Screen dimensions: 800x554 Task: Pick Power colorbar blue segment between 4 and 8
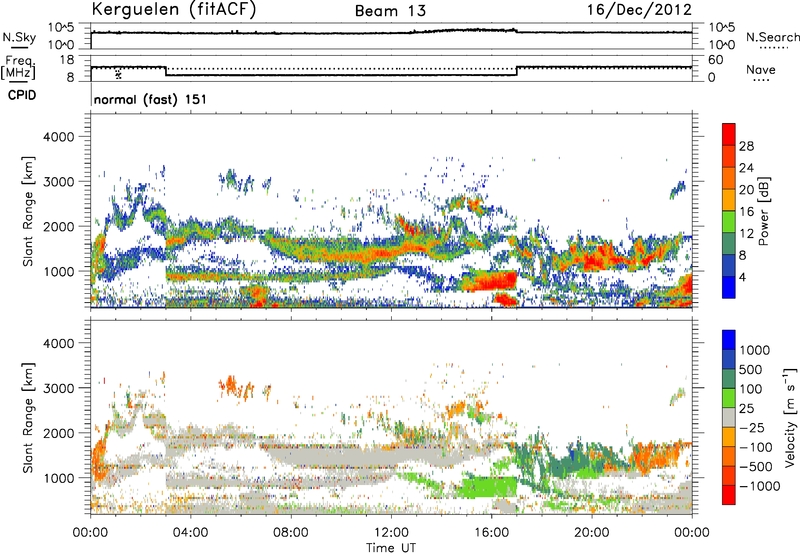click(729, 266)
